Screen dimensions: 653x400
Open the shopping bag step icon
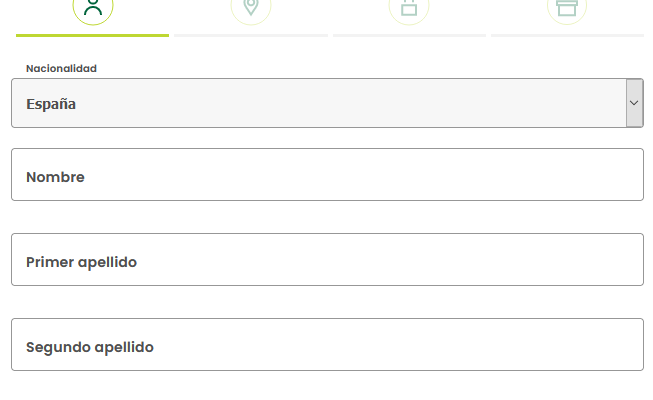tap(409, 8)
